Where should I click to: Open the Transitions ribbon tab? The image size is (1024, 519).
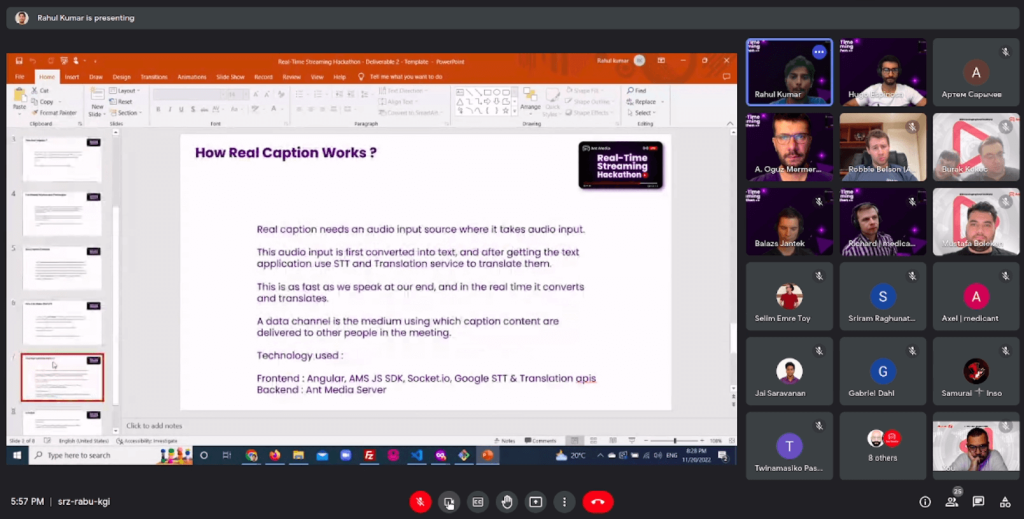154,77
